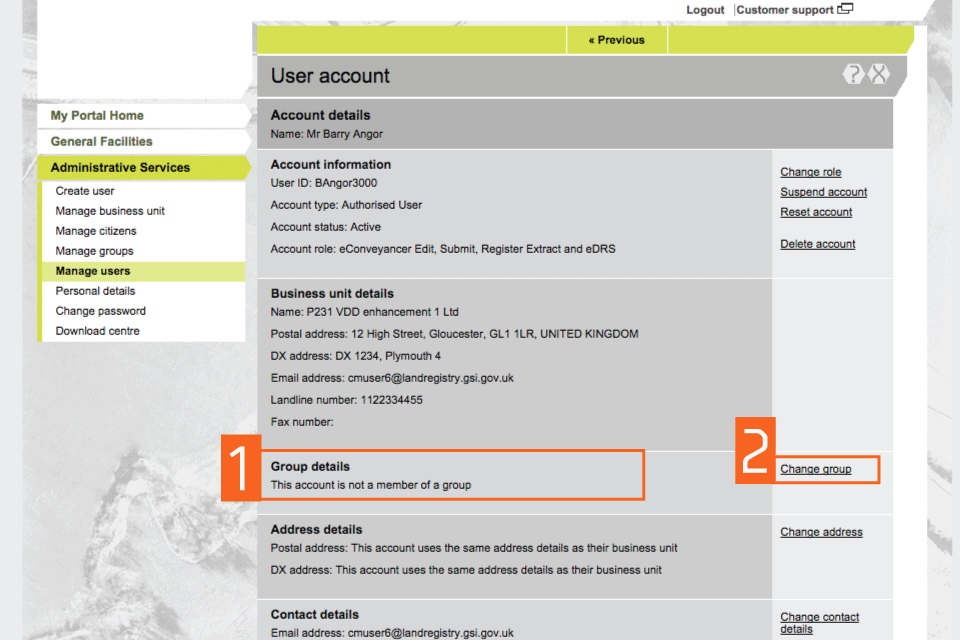Viewport: 960px width, 640px height.
Task: Suspend account via the link
Action: (823, 192)
